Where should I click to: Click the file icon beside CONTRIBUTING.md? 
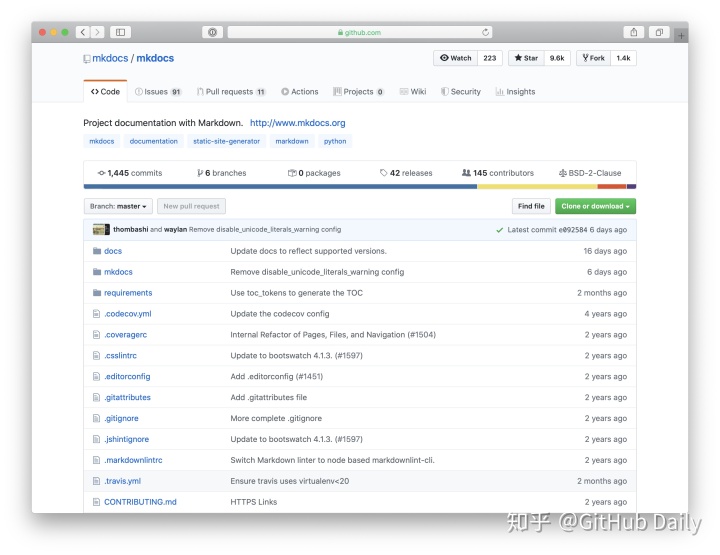click(96, 502)
